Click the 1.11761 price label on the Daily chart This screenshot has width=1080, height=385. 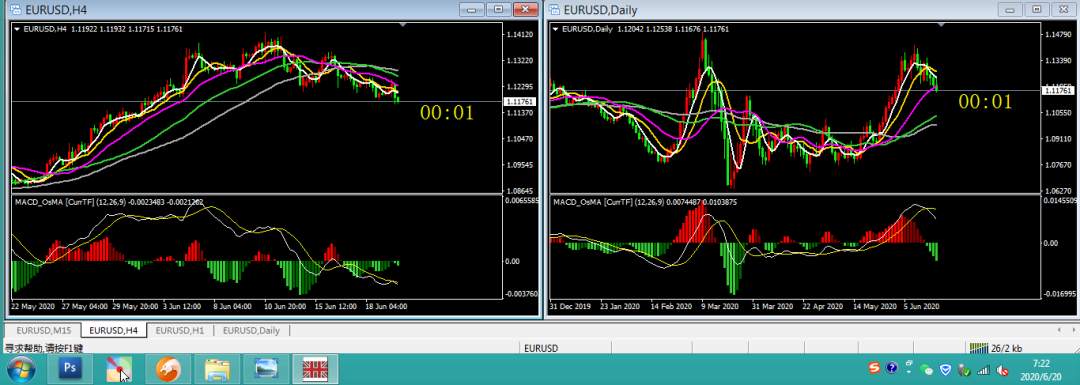point(1059,90)
